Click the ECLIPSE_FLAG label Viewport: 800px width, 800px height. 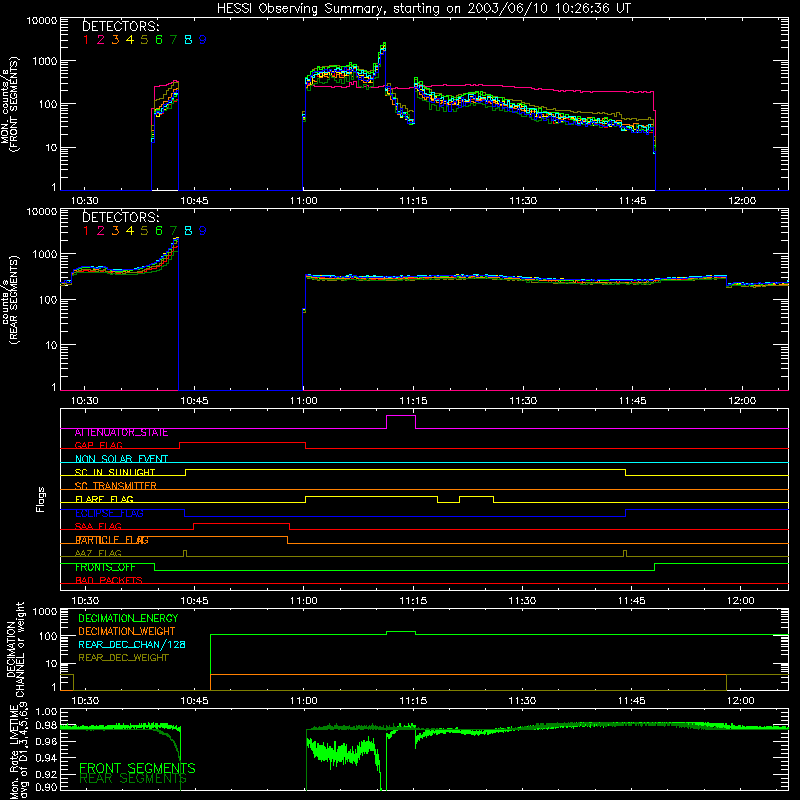[x=109, y=513]
